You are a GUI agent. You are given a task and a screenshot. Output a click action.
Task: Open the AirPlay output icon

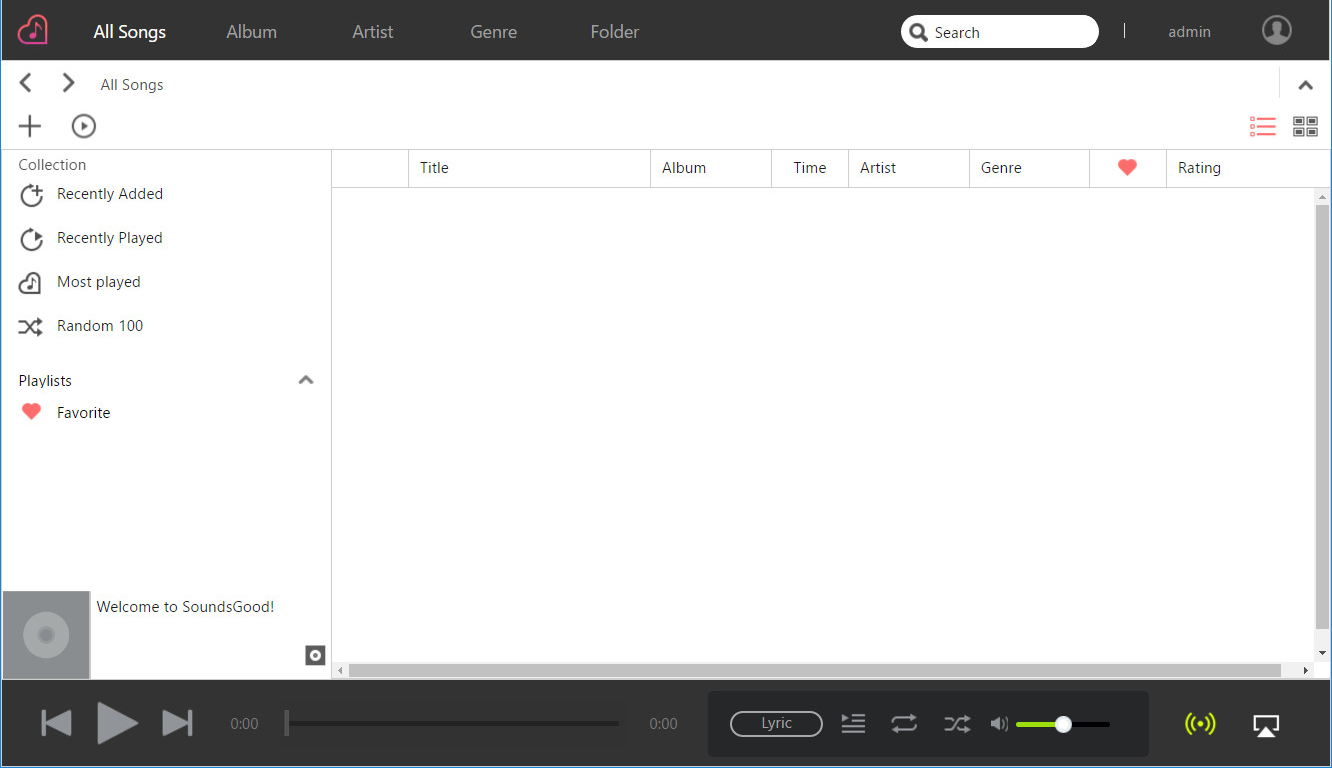[1266, 725]
